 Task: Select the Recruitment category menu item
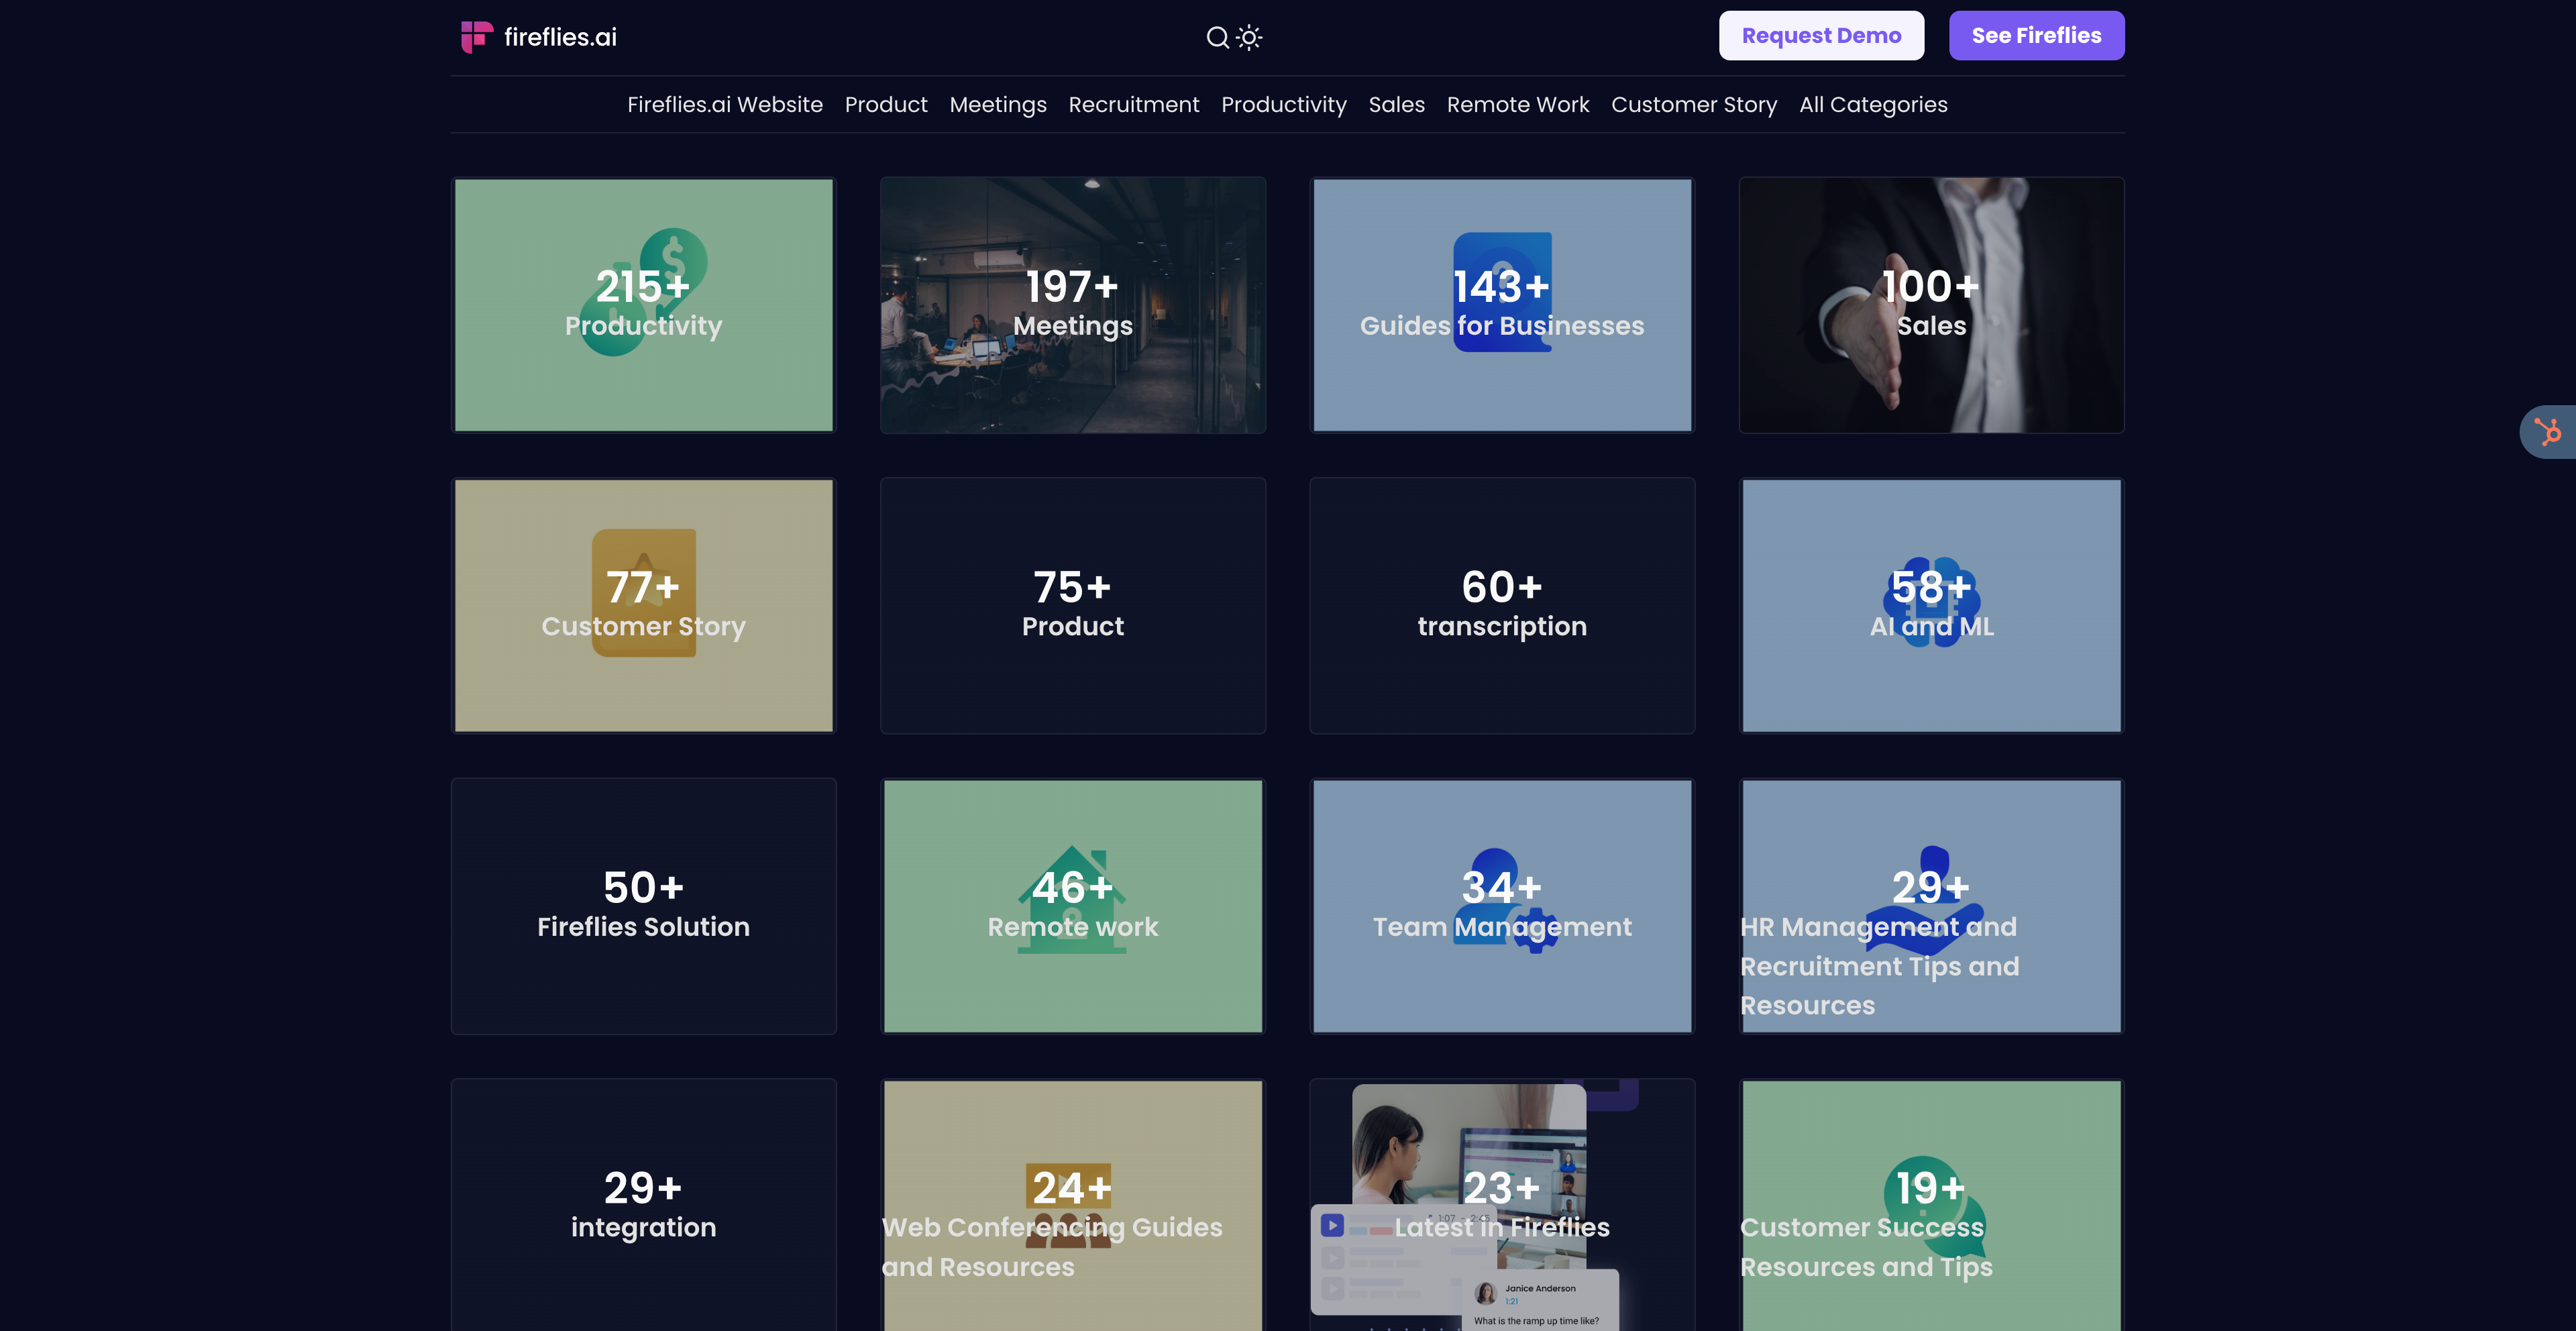1133,105
